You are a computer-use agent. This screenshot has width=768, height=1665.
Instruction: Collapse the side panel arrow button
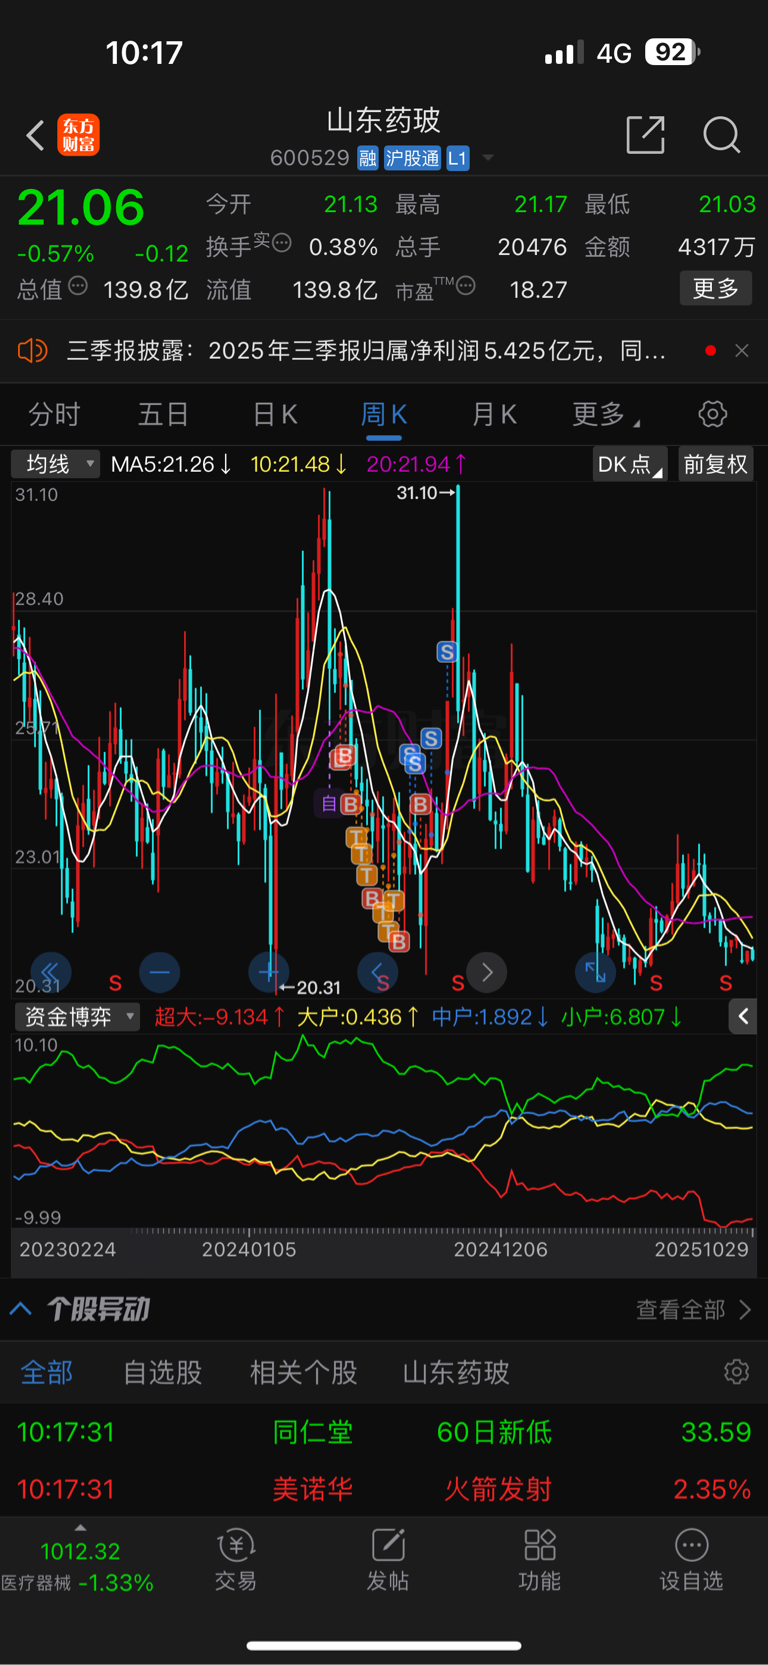(x=743, y=1017)
